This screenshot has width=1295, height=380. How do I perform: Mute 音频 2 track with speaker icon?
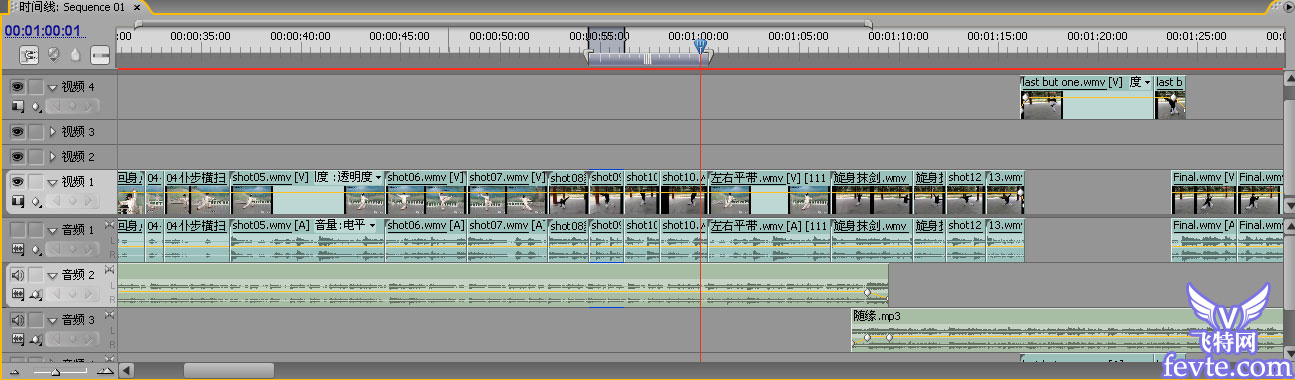click(x=17, y=274)
